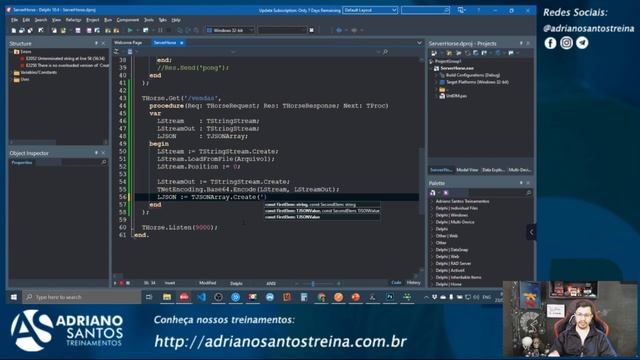Open Photoshop on taskbar
The image size is (640, 360).
pyautogui.click(x=390, y=297)
